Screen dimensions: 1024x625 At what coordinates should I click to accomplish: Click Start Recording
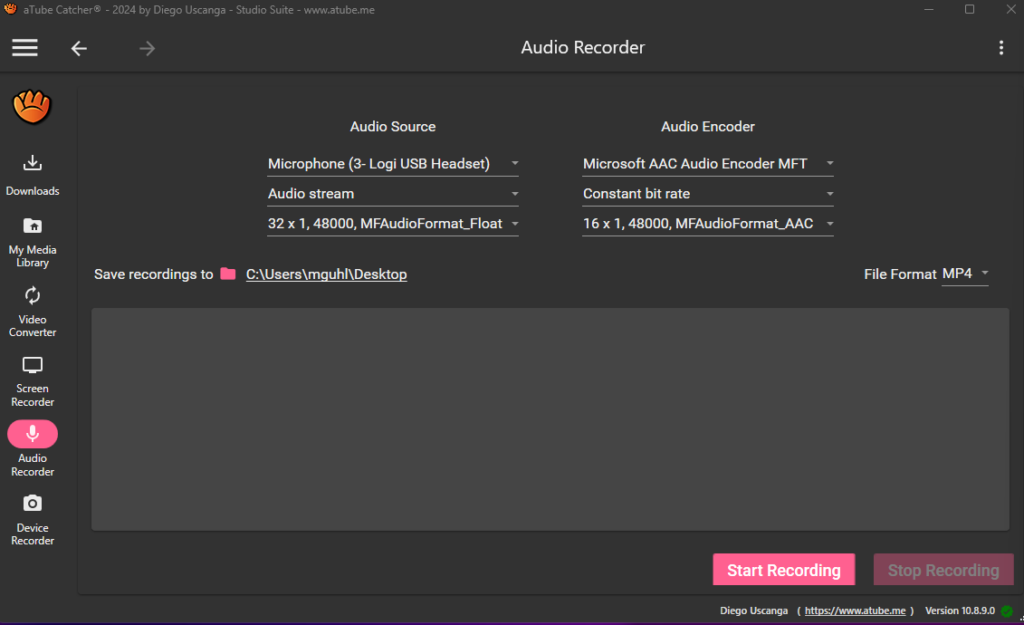click(x=784, y=570)
